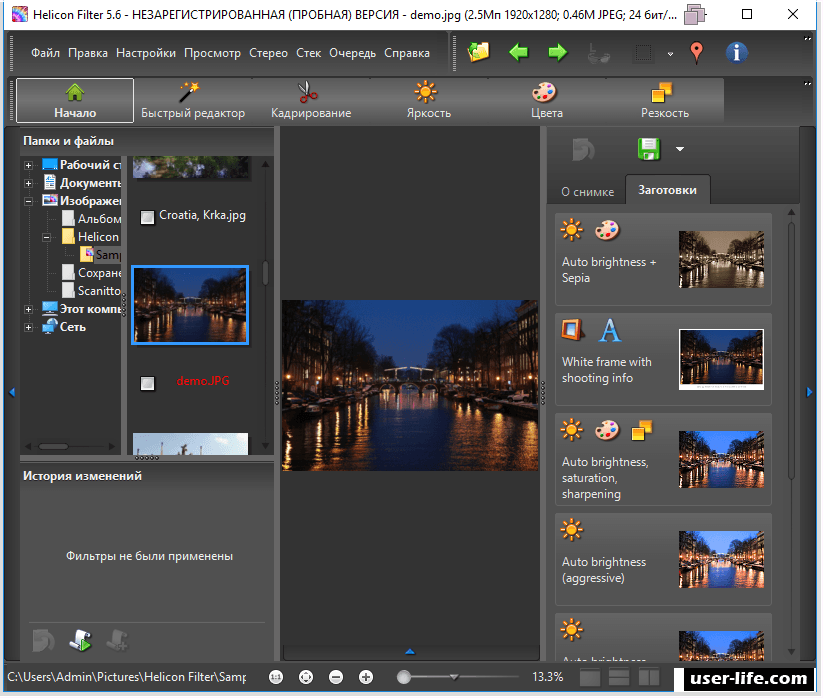This screenshot has height=699, width=823.
Task: Open the Правка menu
Action: click(x=88, y=53)
